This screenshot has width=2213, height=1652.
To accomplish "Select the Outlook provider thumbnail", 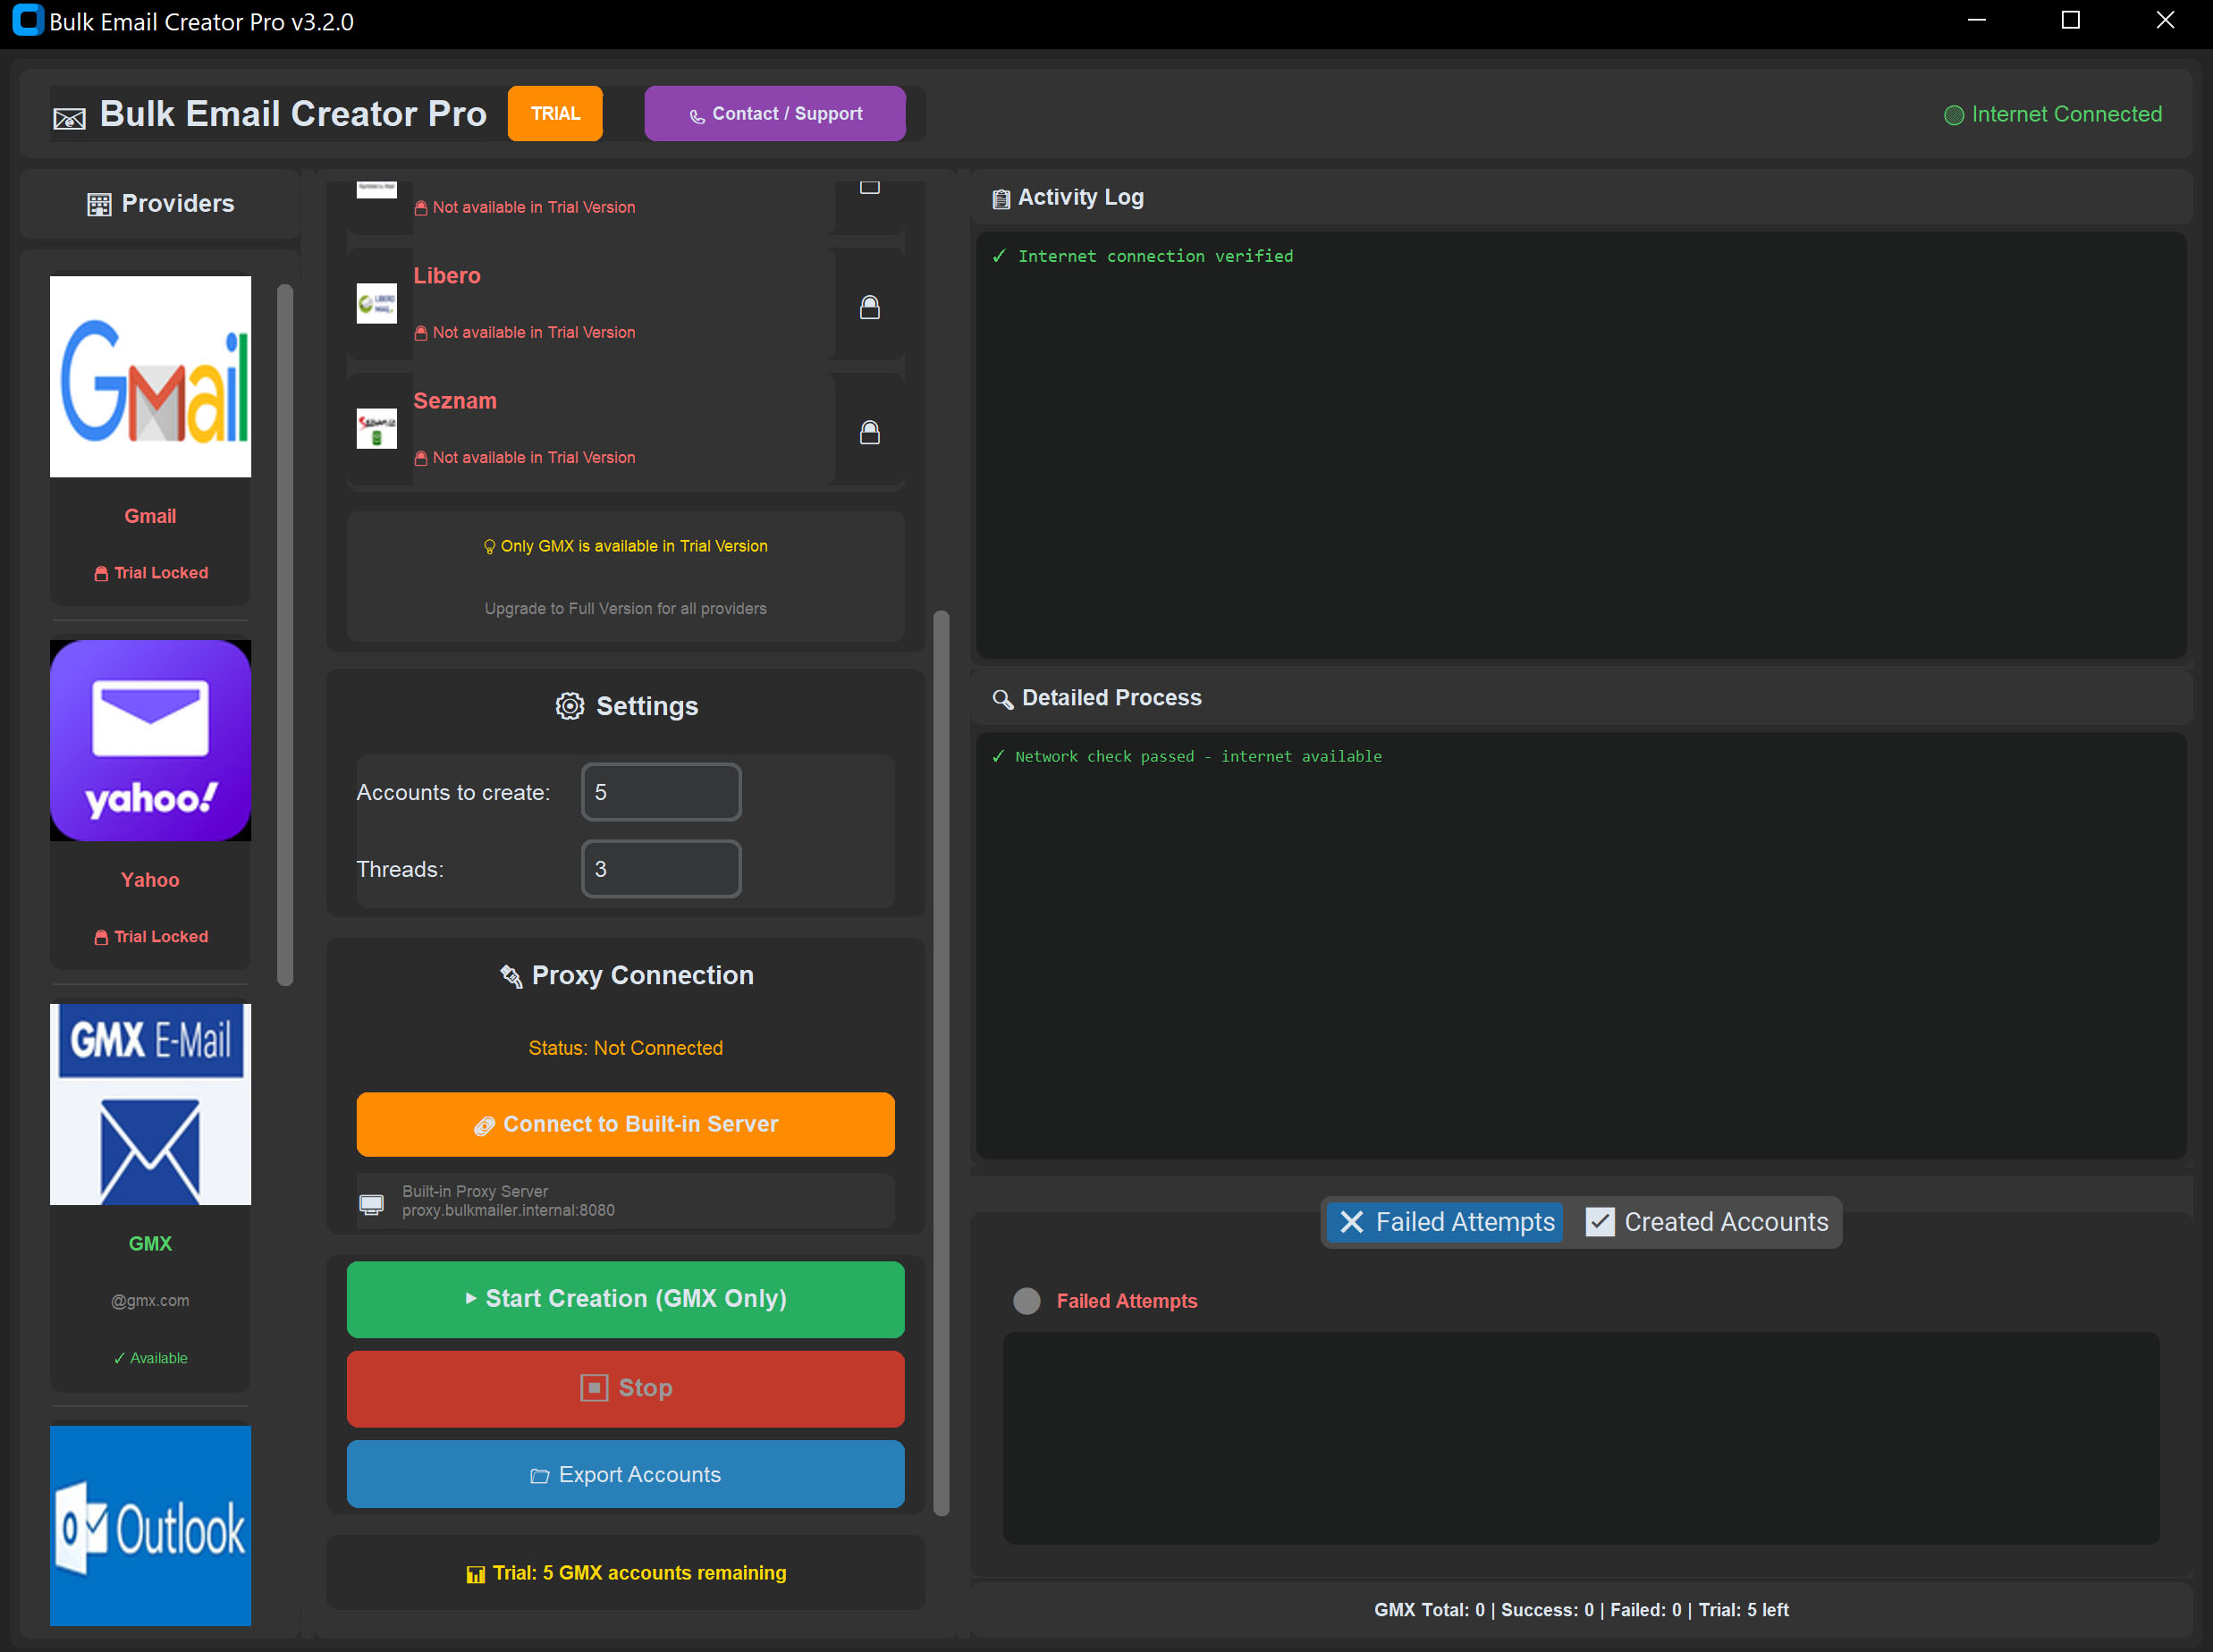I will [150, 1525].
